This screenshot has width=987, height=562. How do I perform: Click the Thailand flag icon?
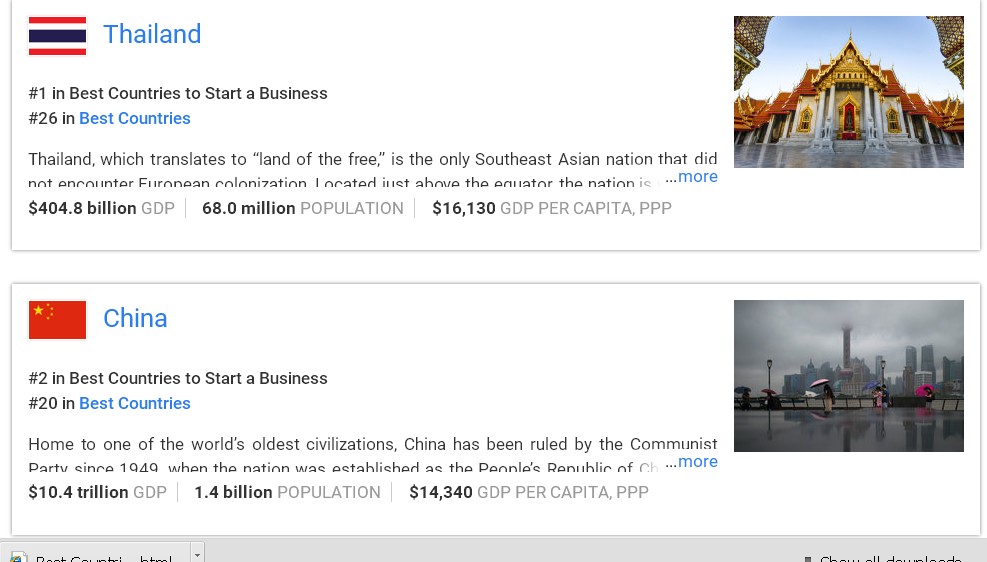pos(57,36)
